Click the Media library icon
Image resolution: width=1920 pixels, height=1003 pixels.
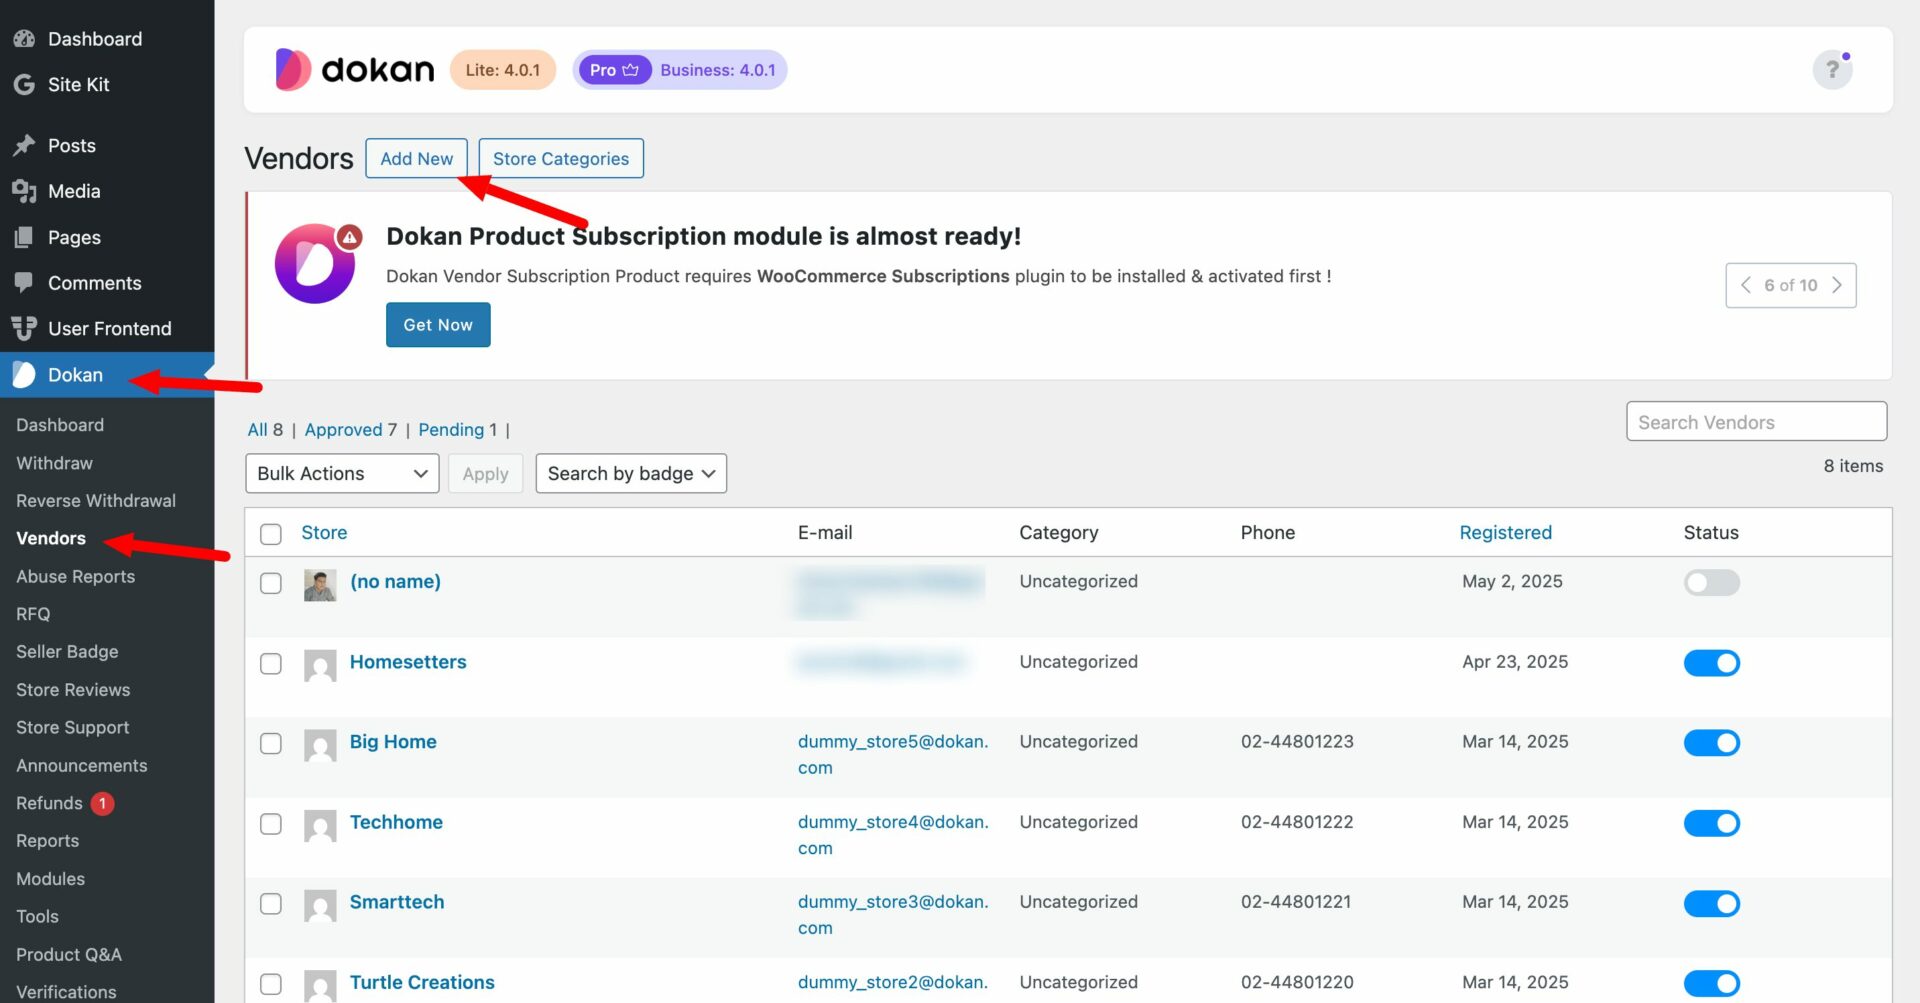(x=24, y=191)
